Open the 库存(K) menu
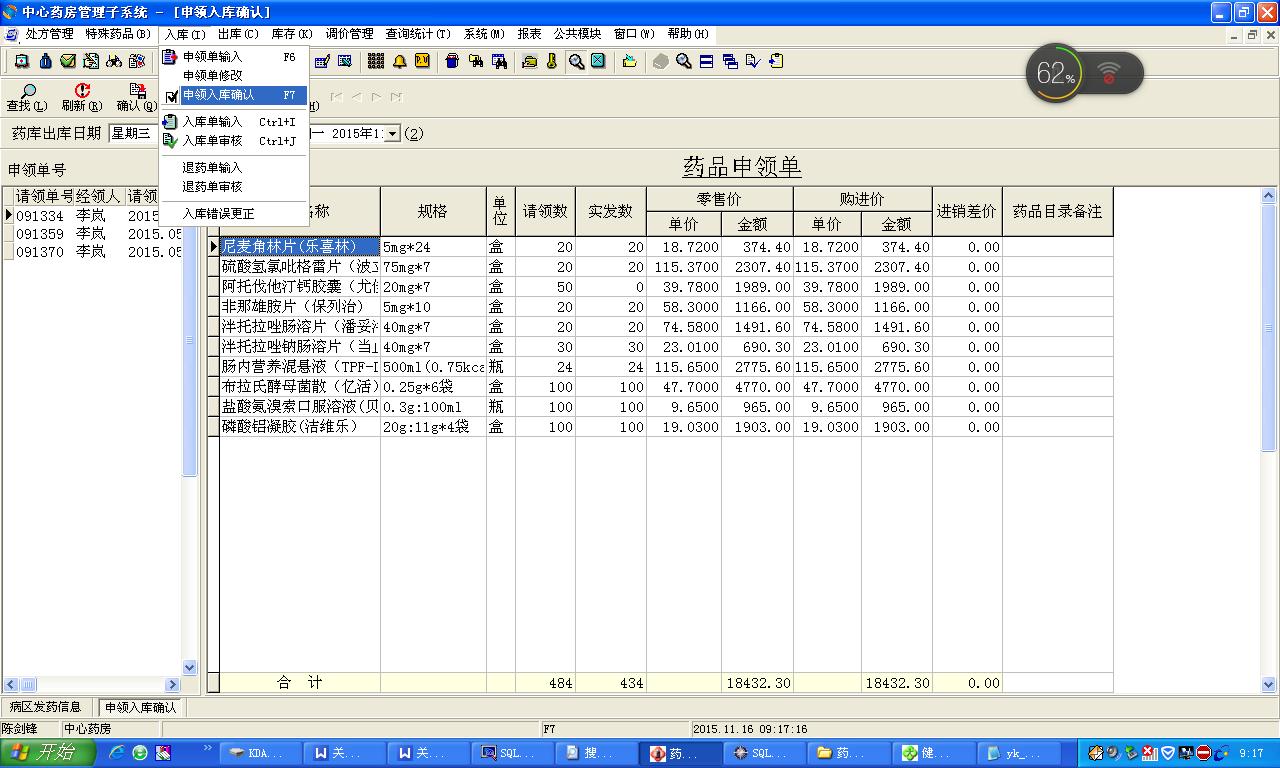The width and height of the screenshot is (1280, 768). click(x=292, y=34)
